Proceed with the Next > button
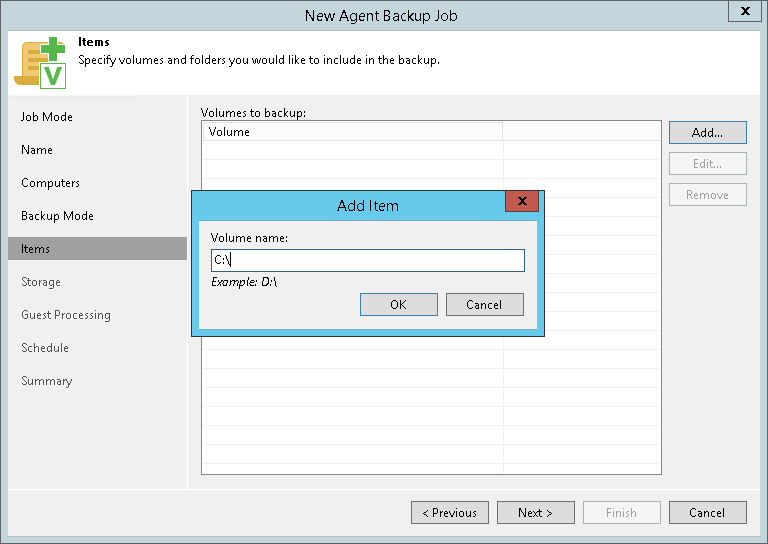The image size is (768, 544). pyautogui.click(x=535, y=513)
